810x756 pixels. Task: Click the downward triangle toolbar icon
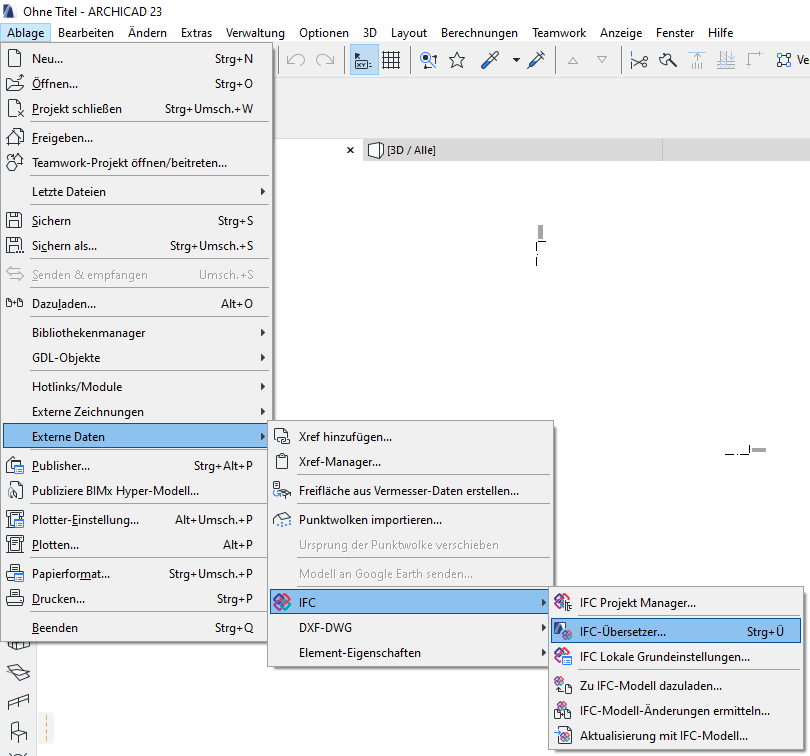pyautogui.click(x=602, y=60)
